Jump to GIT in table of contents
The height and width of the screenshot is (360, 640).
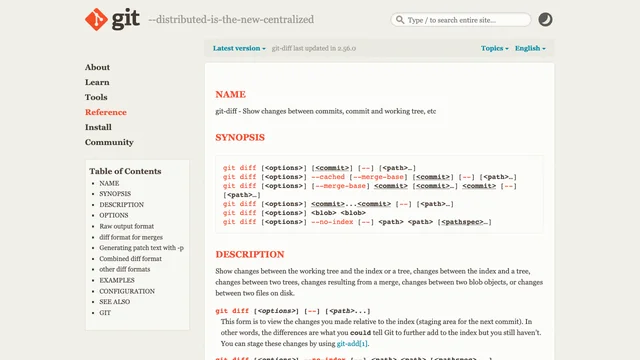105,313
